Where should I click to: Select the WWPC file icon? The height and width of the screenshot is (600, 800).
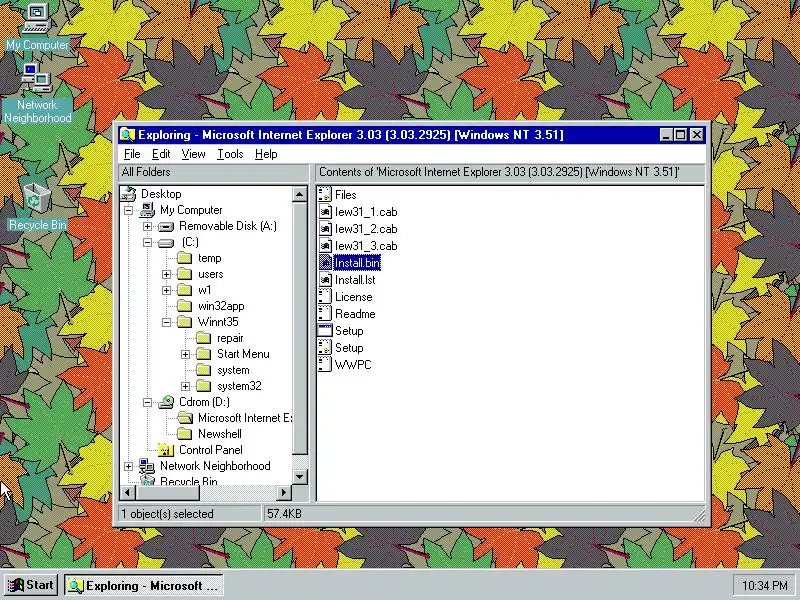click(x=325, y=365)
